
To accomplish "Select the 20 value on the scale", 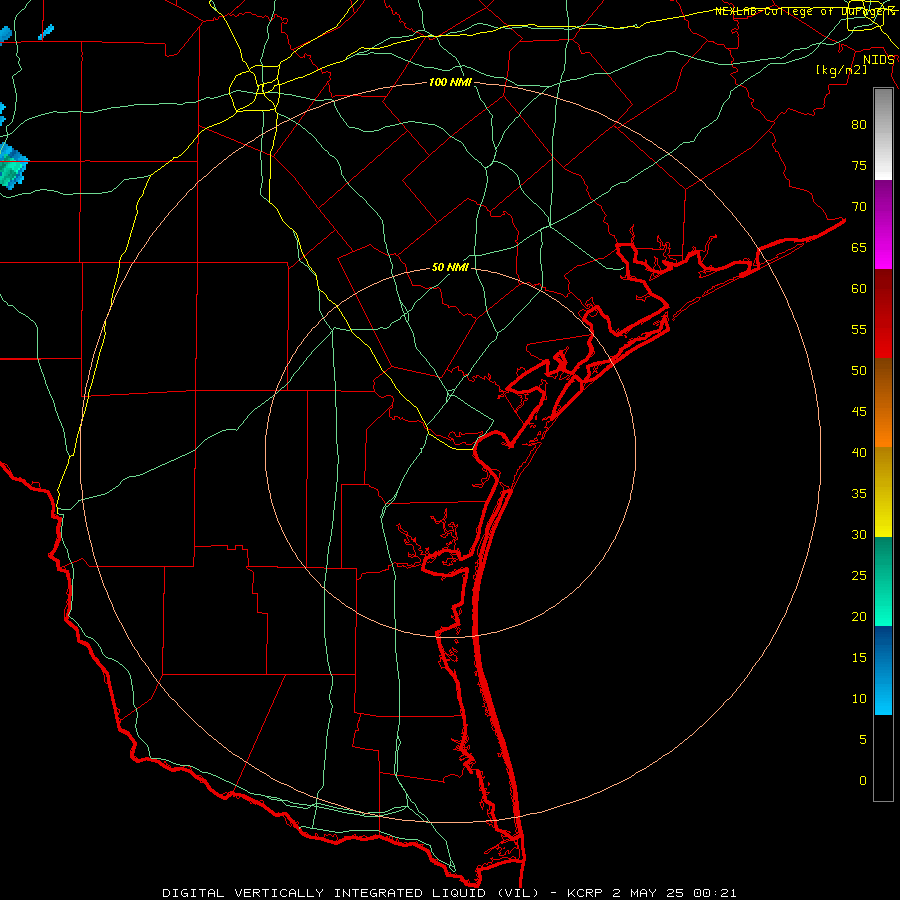I will pos(859,616).
